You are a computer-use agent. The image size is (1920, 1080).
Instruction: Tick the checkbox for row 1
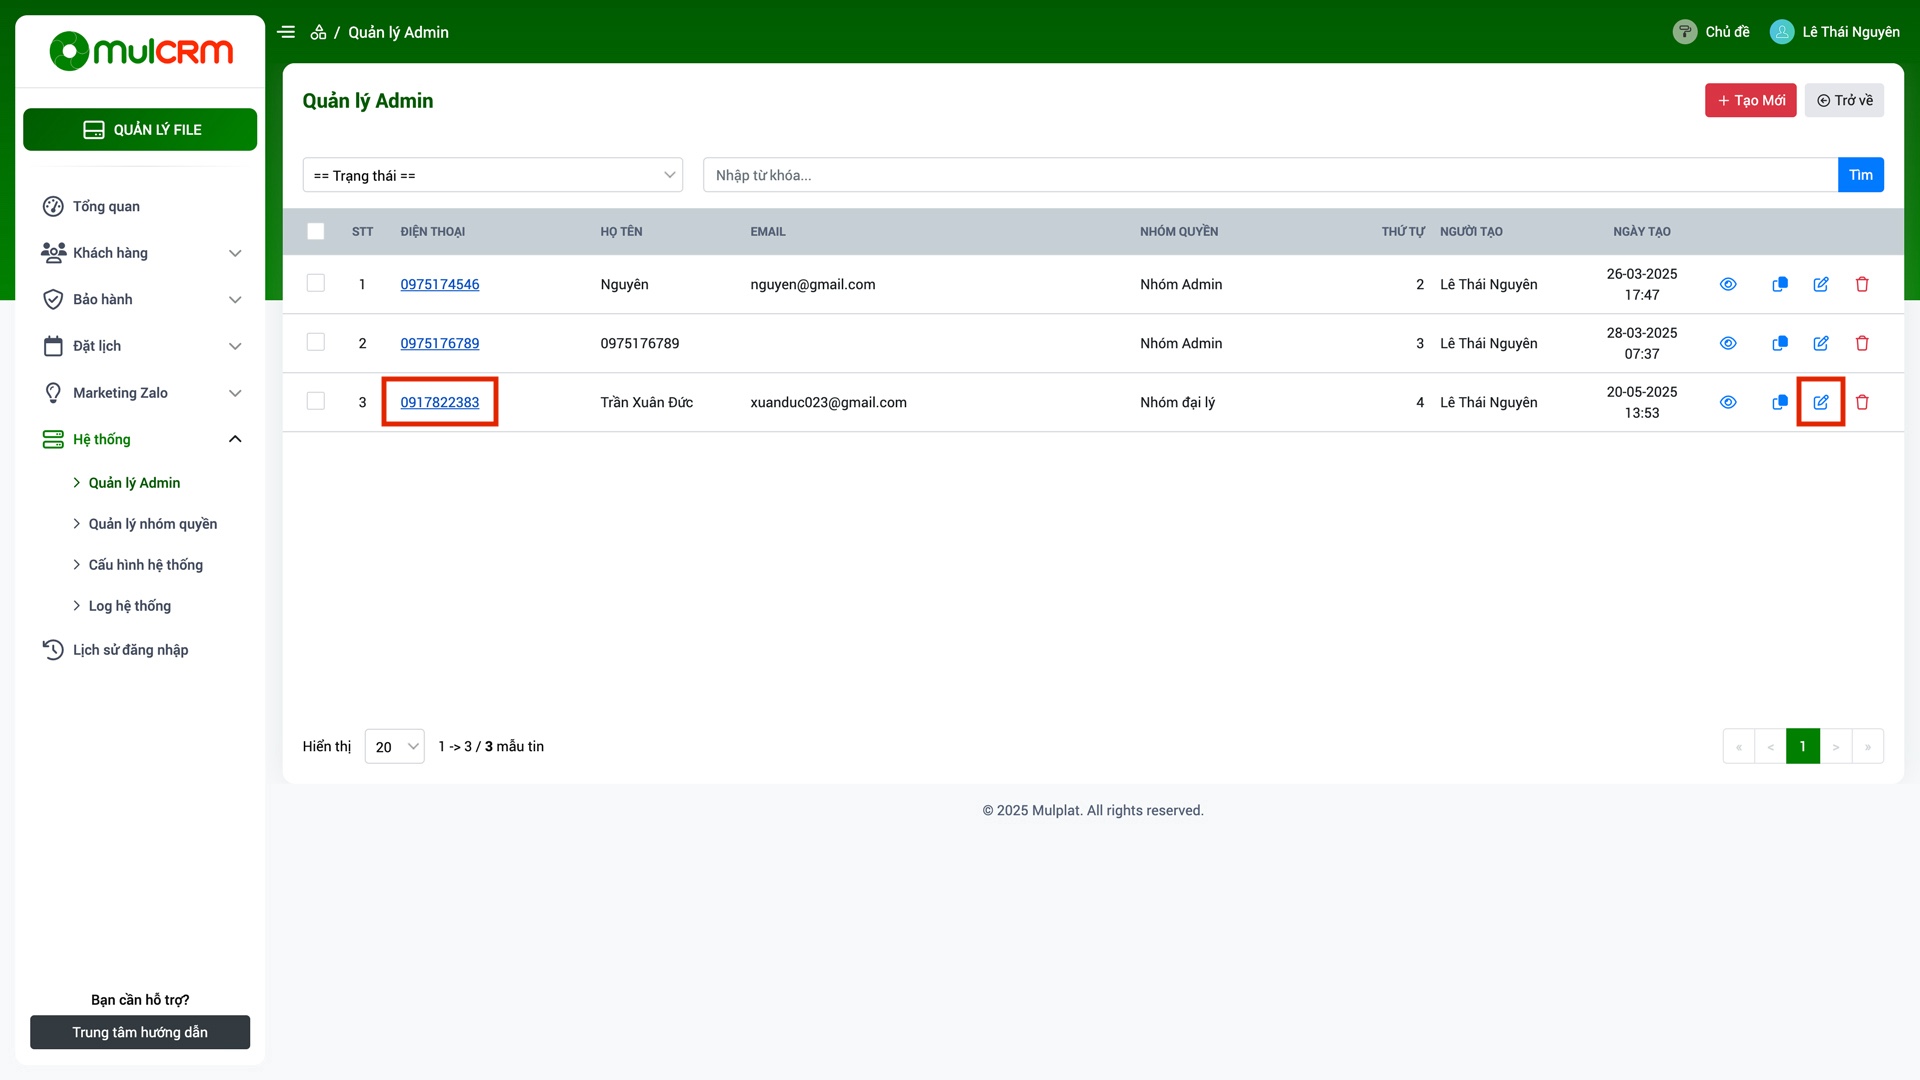[316, 283]
